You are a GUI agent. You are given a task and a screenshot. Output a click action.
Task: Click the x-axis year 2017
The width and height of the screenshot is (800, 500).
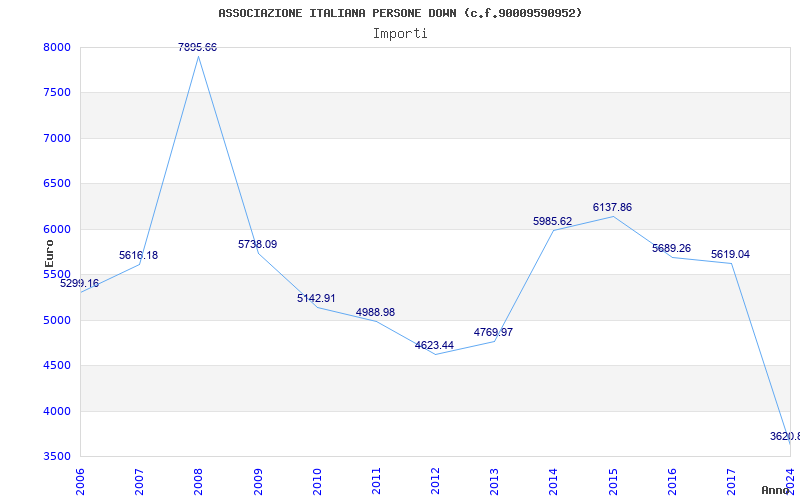tap(731, 481)
